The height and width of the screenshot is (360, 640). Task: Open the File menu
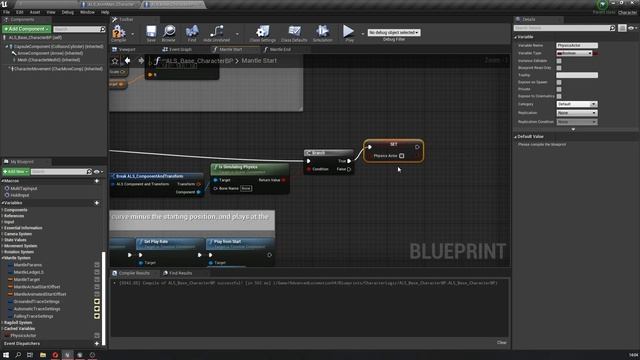tap(7, 12)
